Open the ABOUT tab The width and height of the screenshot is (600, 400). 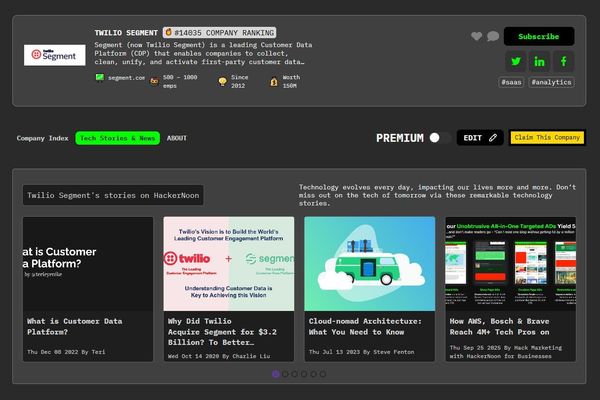point(177,138)
